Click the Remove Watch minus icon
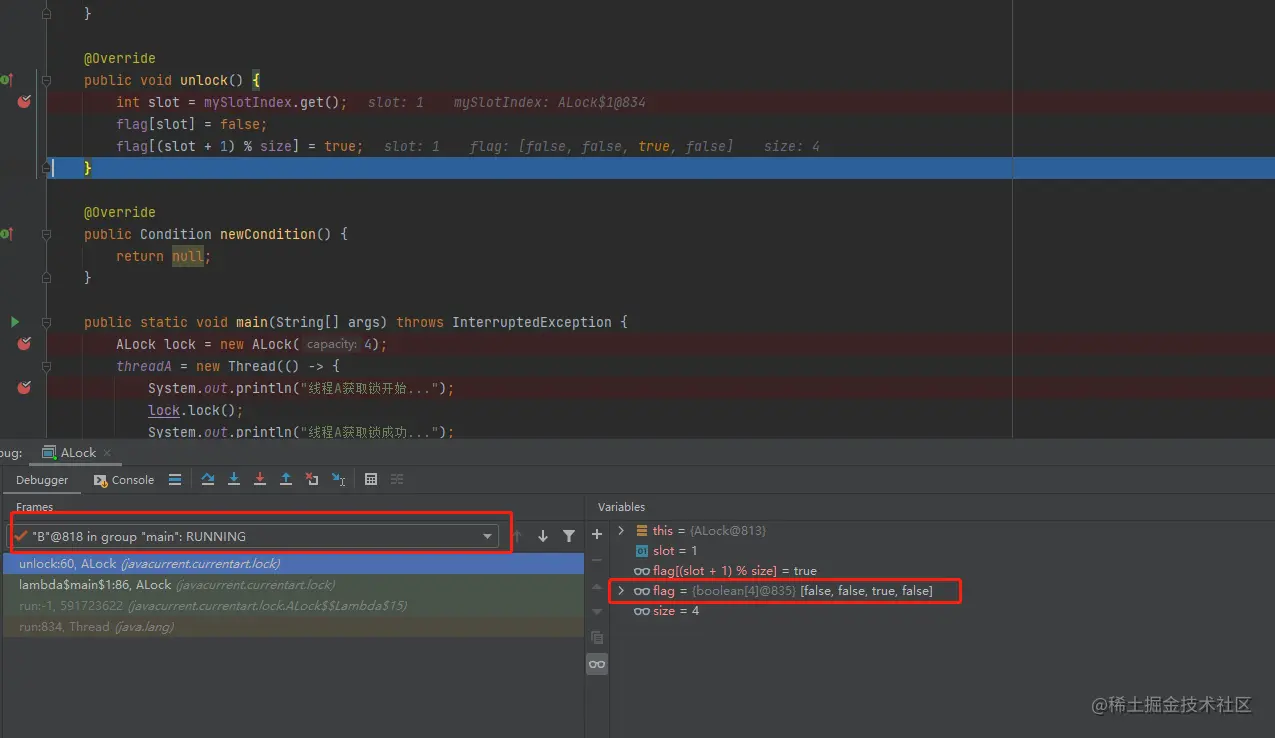This screenshot has height=738, width=1275. pyautogui.click(x=597, y=561)
